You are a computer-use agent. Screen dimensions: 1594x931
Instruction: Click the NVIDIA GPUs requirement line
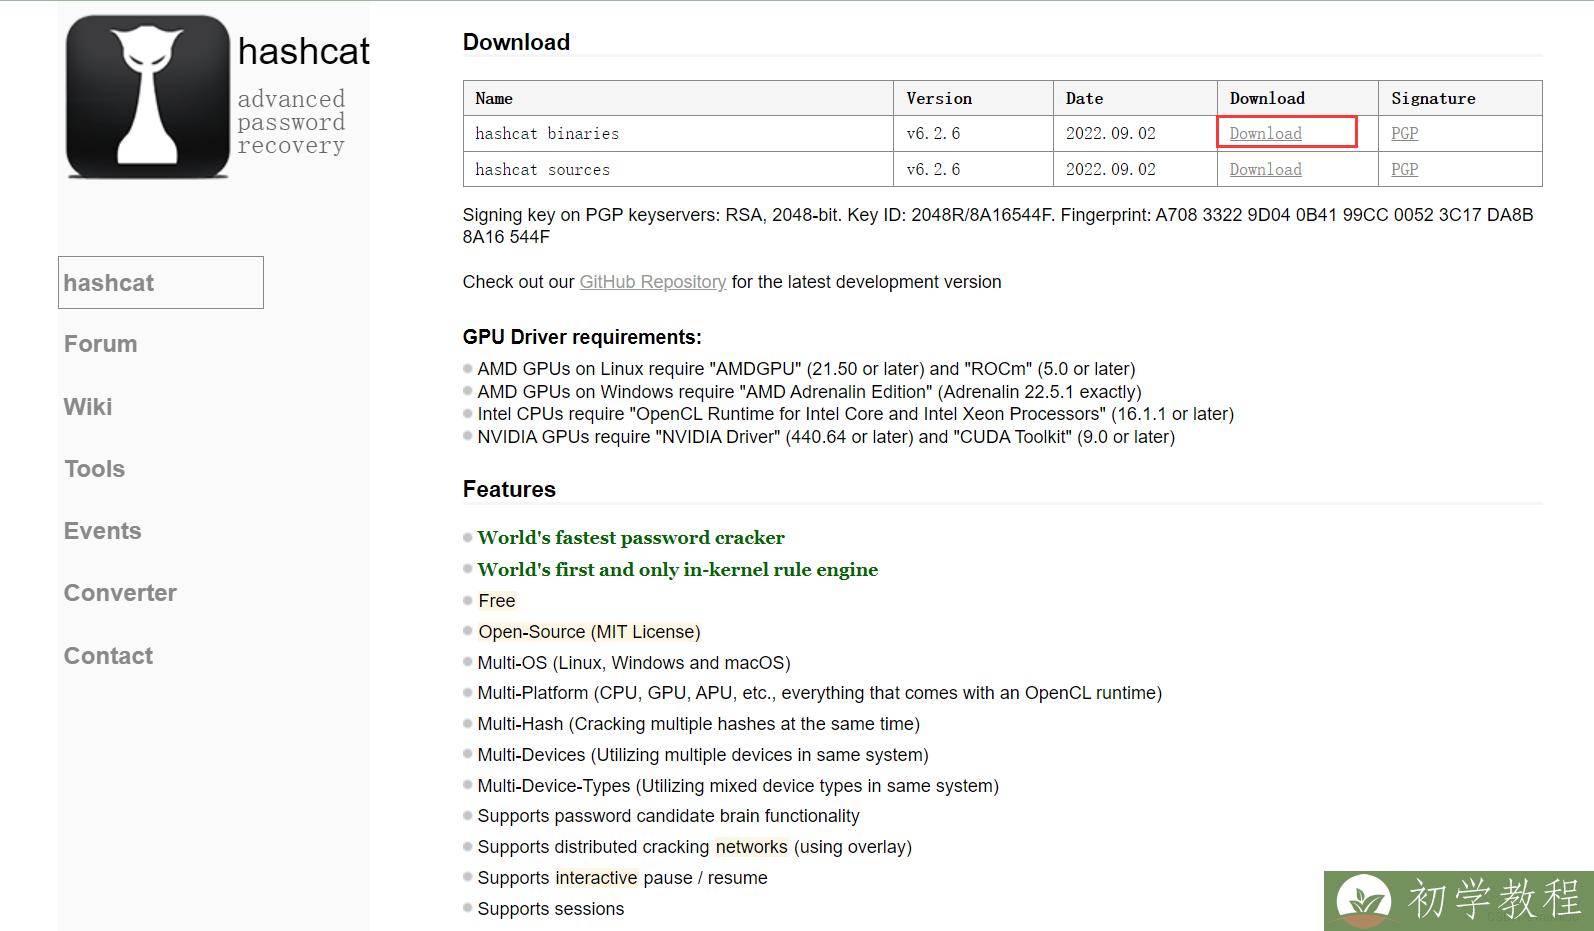click(x=826, y=437)
